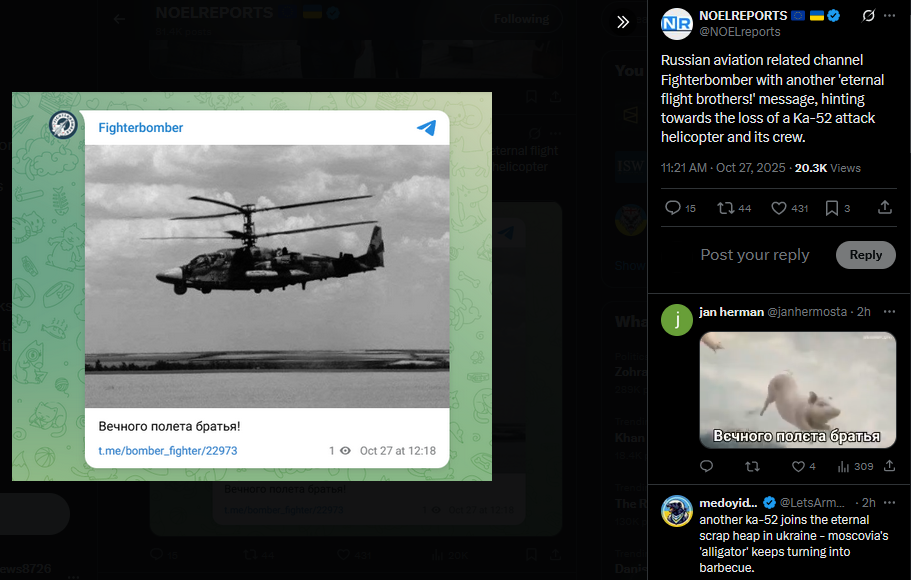Viewport: 911px width, 580px height.
Task: Focus the 'Post your reply' field
Action: [x=755, y=255]
